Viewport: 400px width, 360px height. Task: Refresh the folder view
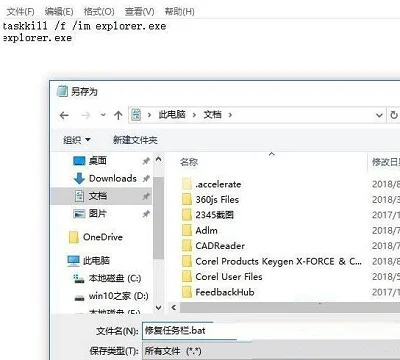point(394,115)
